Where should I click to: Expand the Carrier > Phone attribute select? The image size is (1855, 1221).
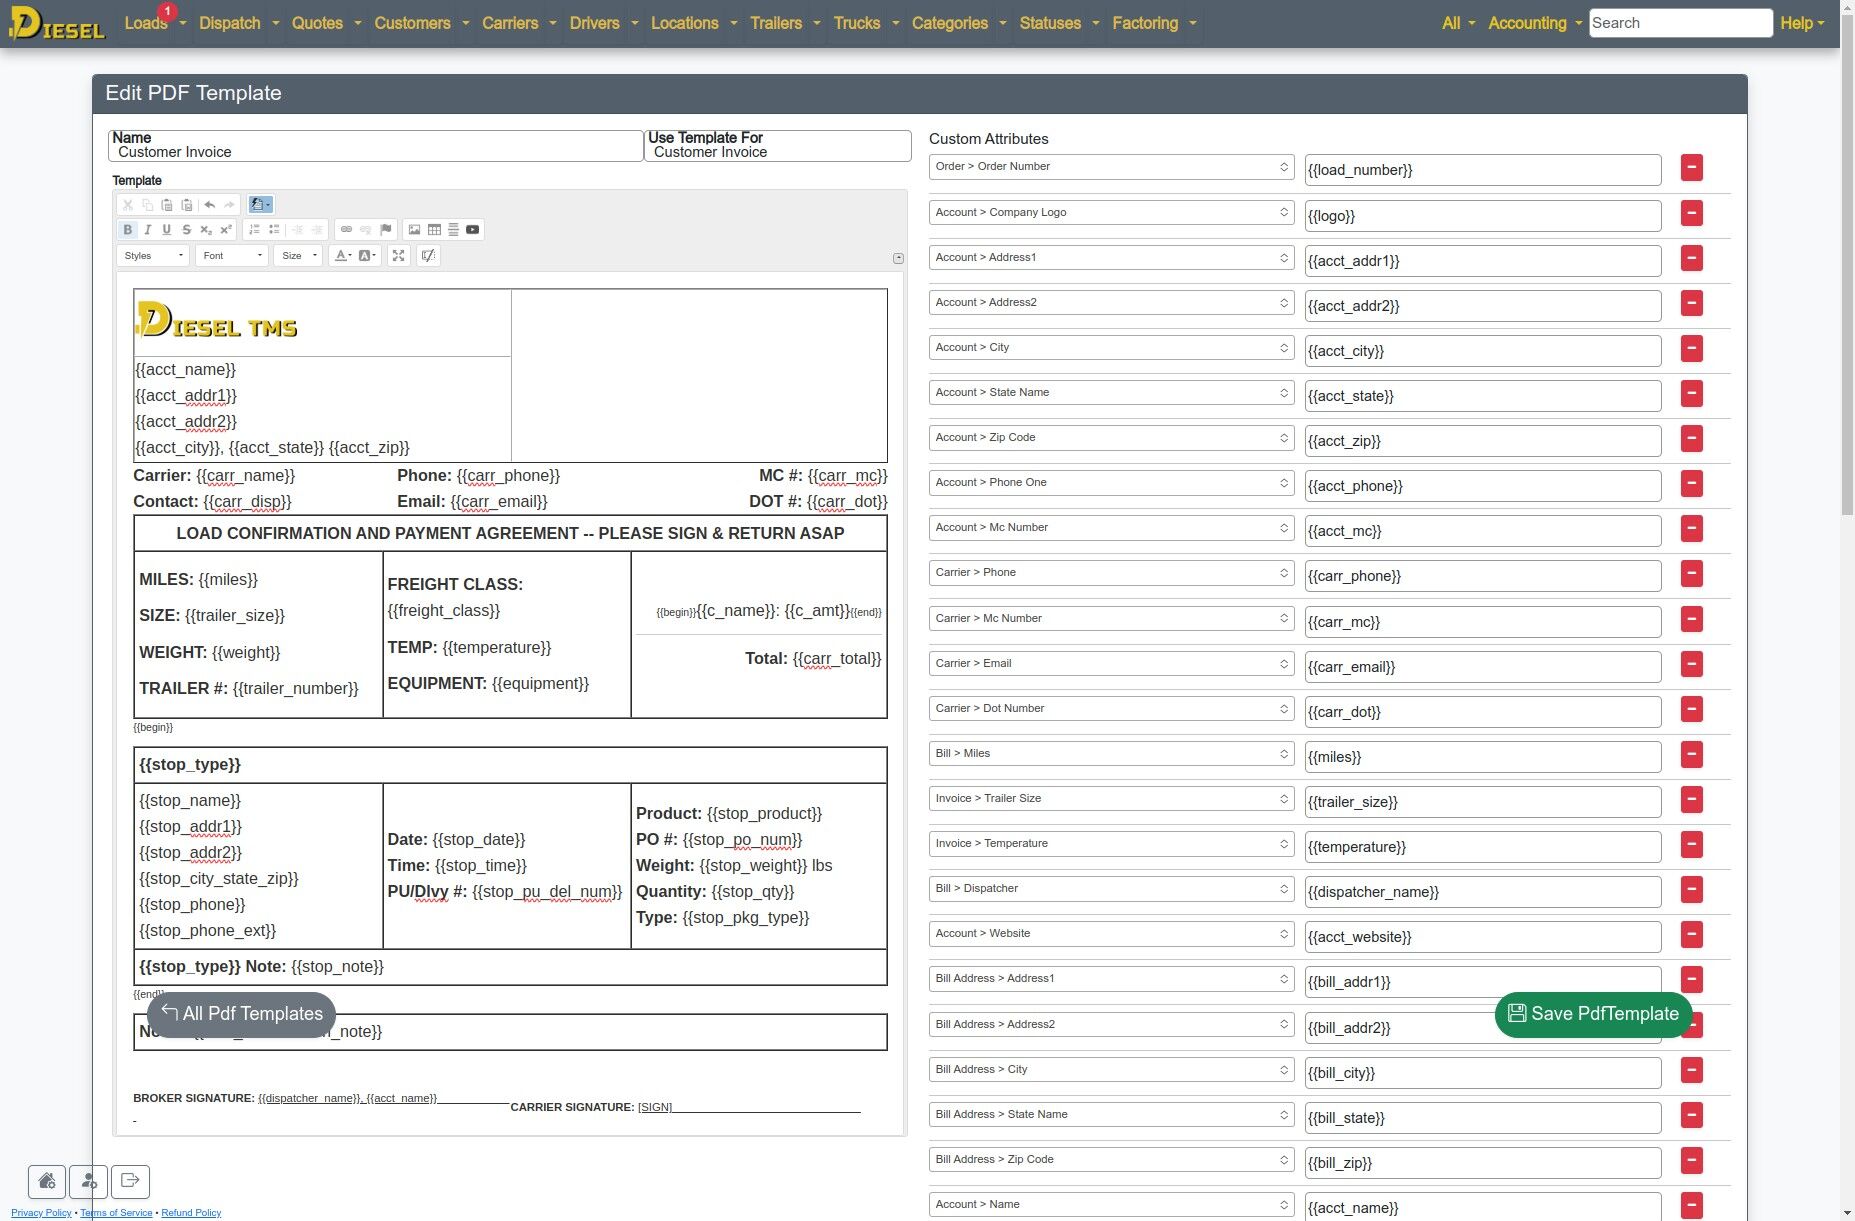[1111, 573]
